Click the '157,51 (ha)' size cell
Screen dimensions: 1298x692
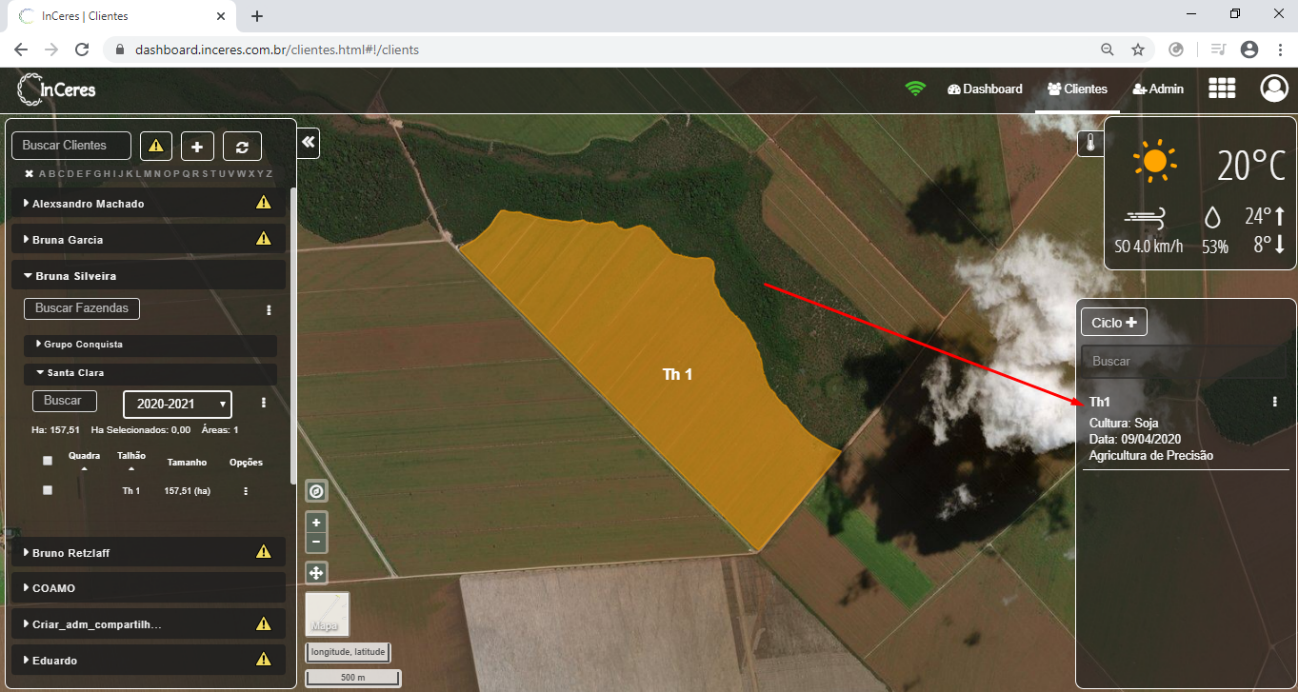187,491
